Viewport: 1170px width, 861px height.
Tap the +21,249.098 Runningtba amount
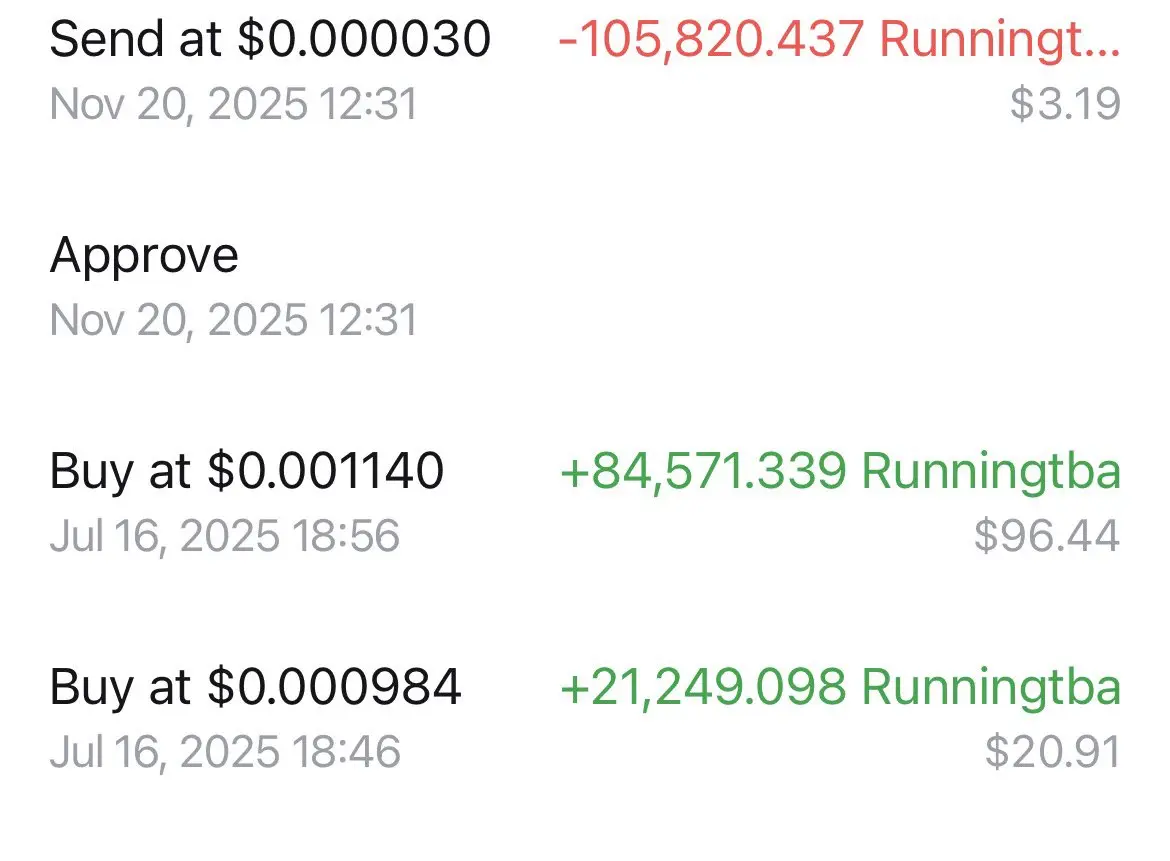840,687
